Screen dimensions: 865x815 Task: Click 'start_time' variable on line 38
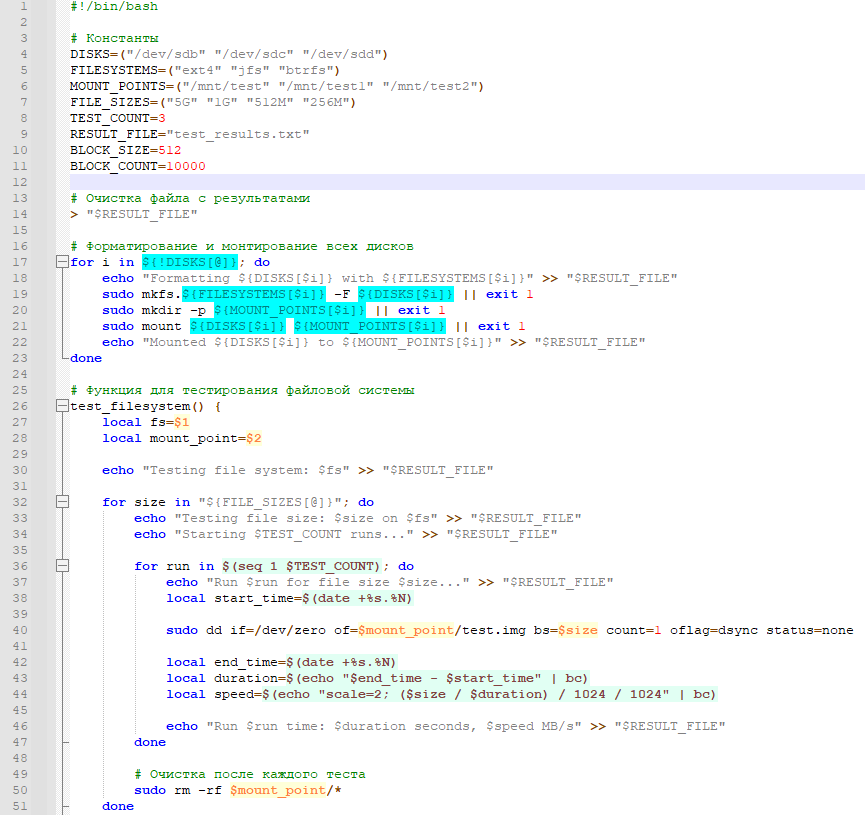pos(254,598)
